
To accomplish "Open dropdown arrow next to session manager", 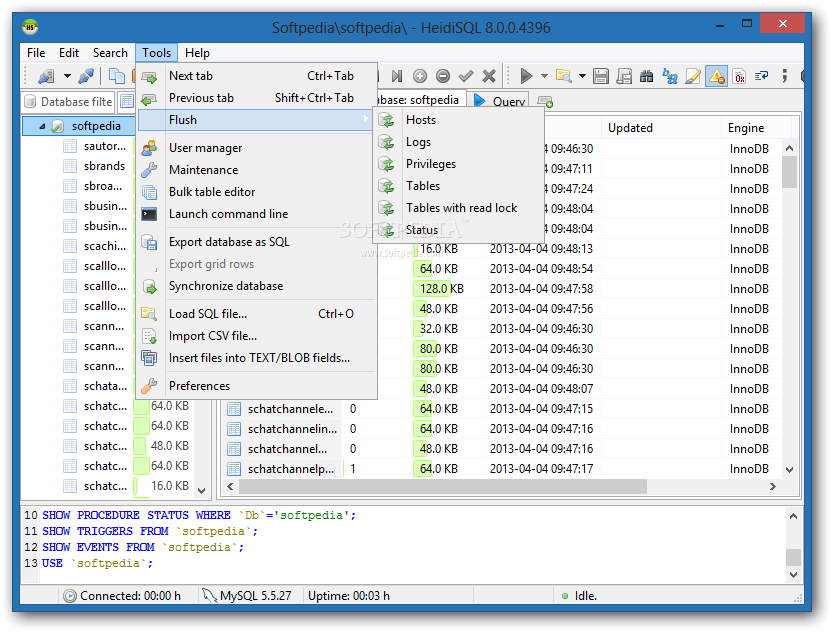I will click(67, 76).
